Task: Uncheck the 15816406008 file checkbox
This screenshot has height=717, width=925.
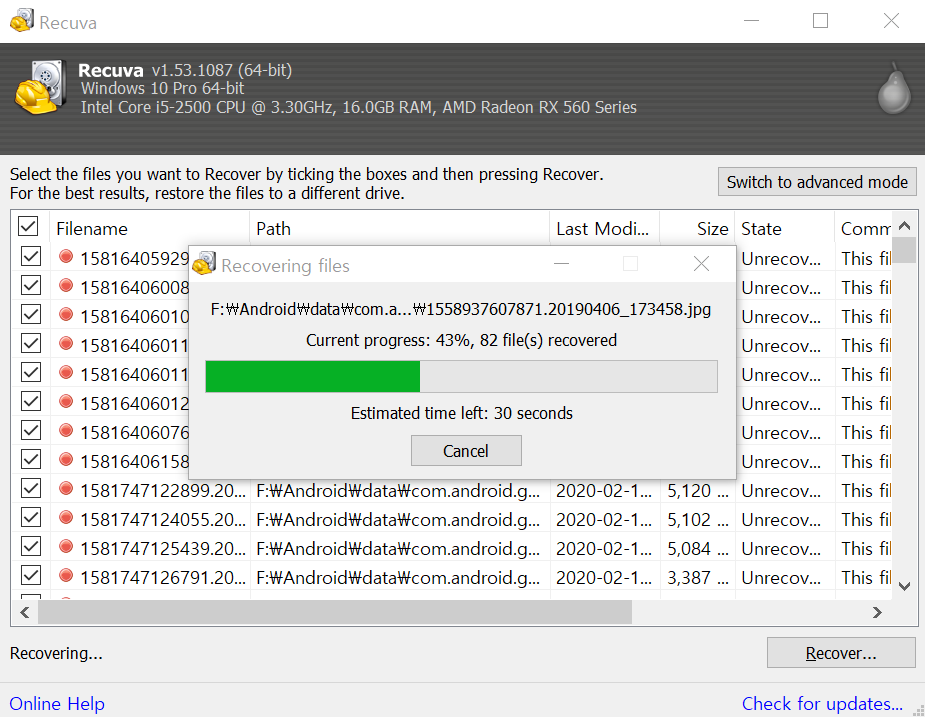Action: pos(31,285)
